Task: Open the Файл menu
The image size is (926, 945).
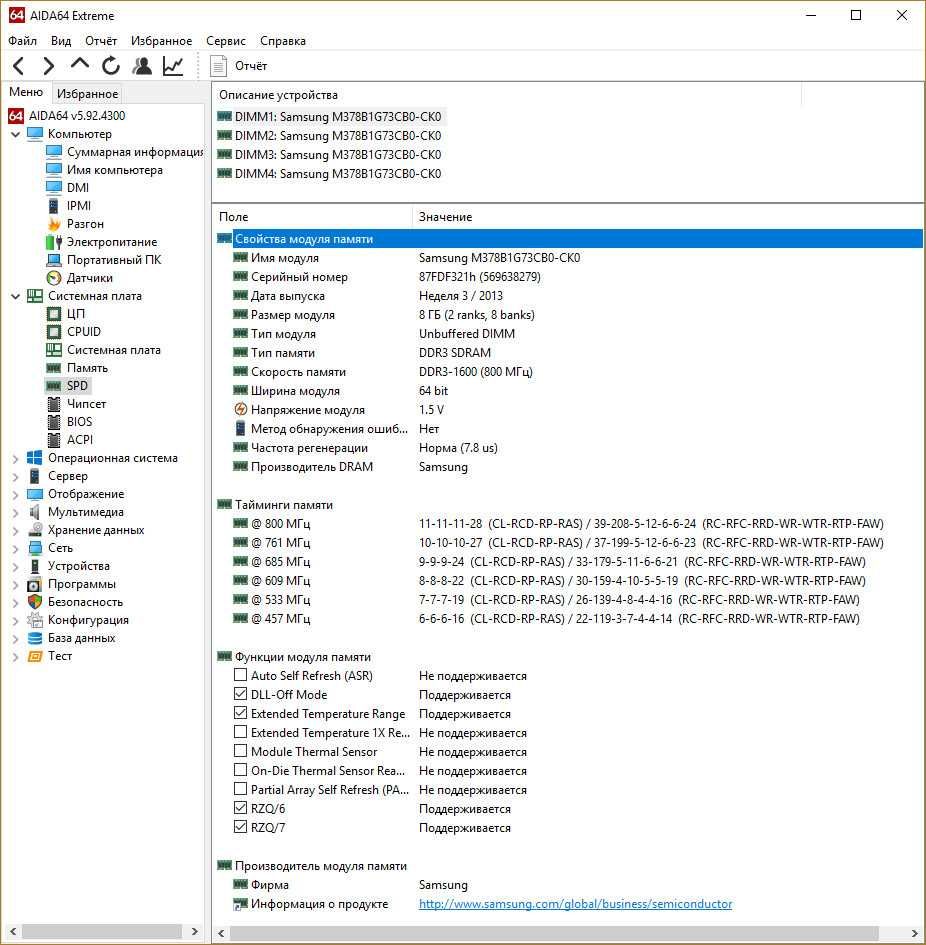Action: (22, 41)
